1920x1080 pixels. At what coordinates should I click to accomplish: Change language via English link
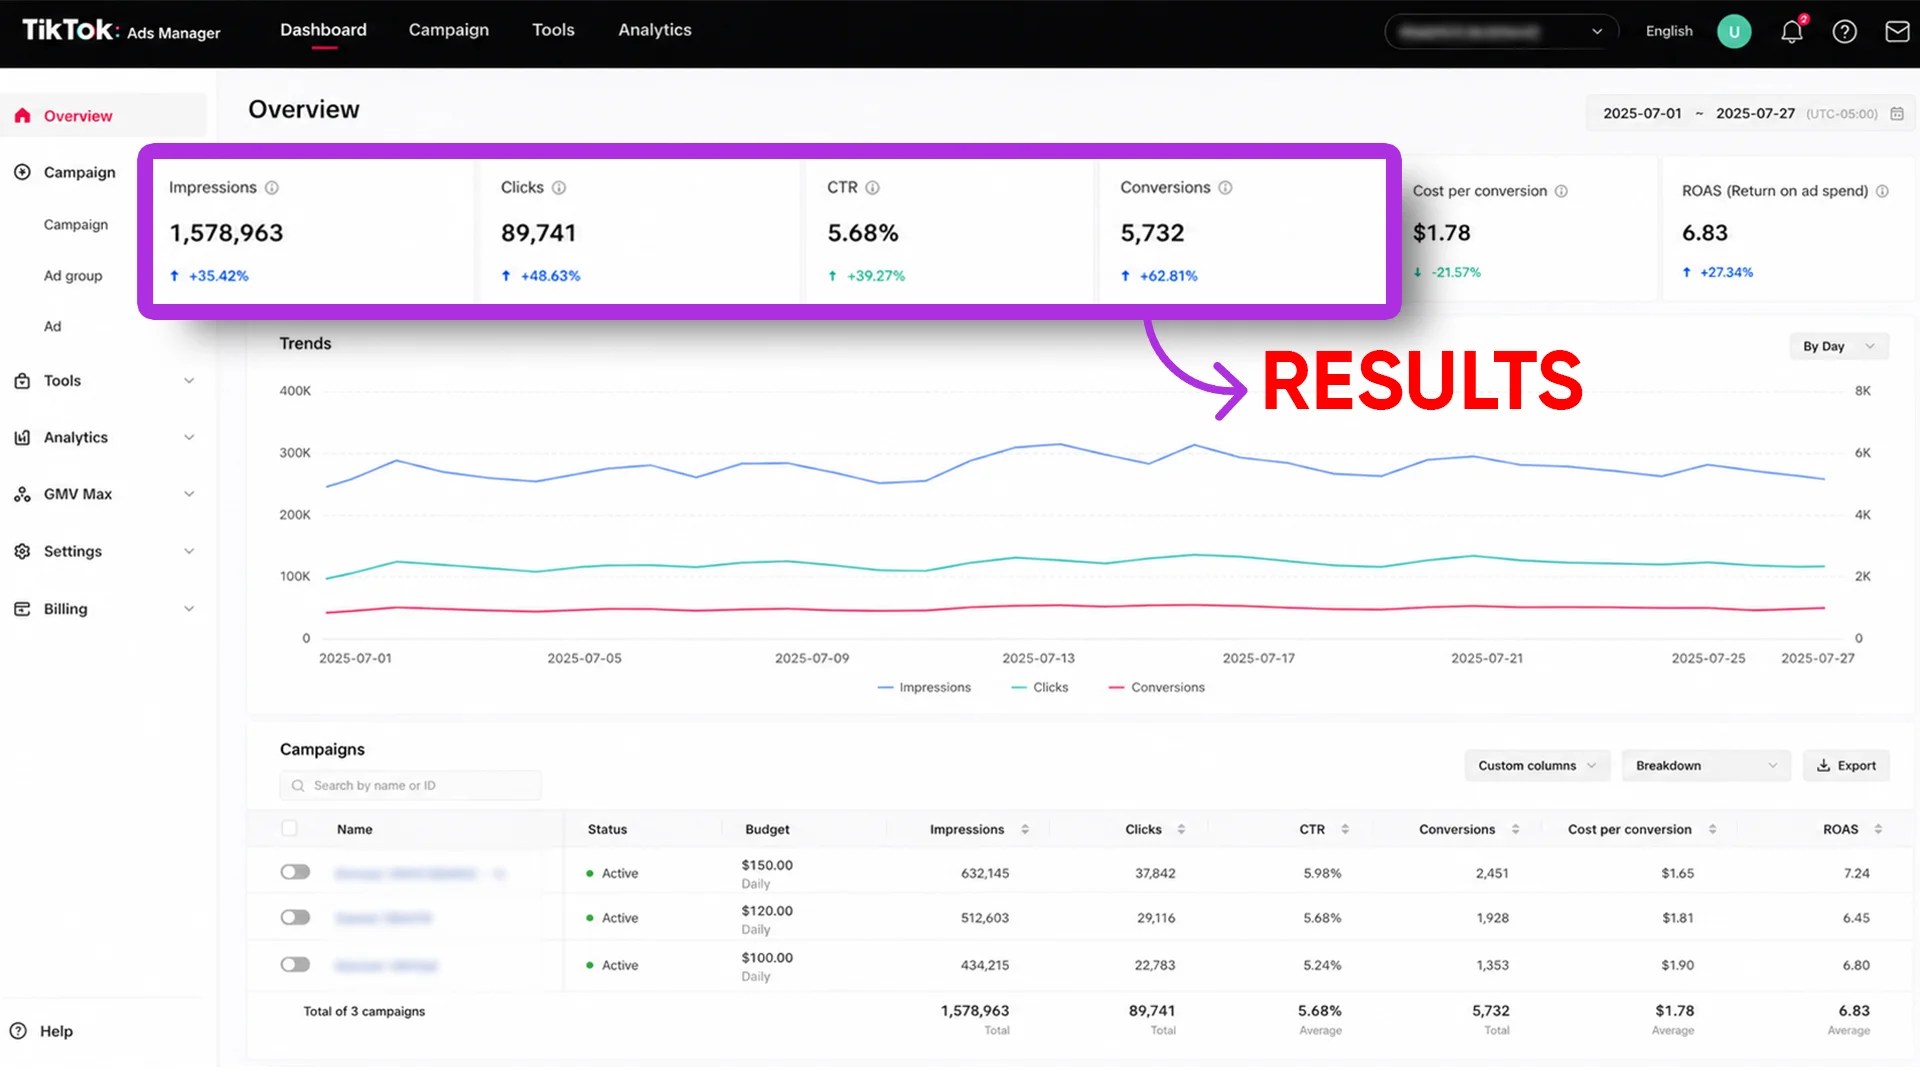tap(1669, 31)
